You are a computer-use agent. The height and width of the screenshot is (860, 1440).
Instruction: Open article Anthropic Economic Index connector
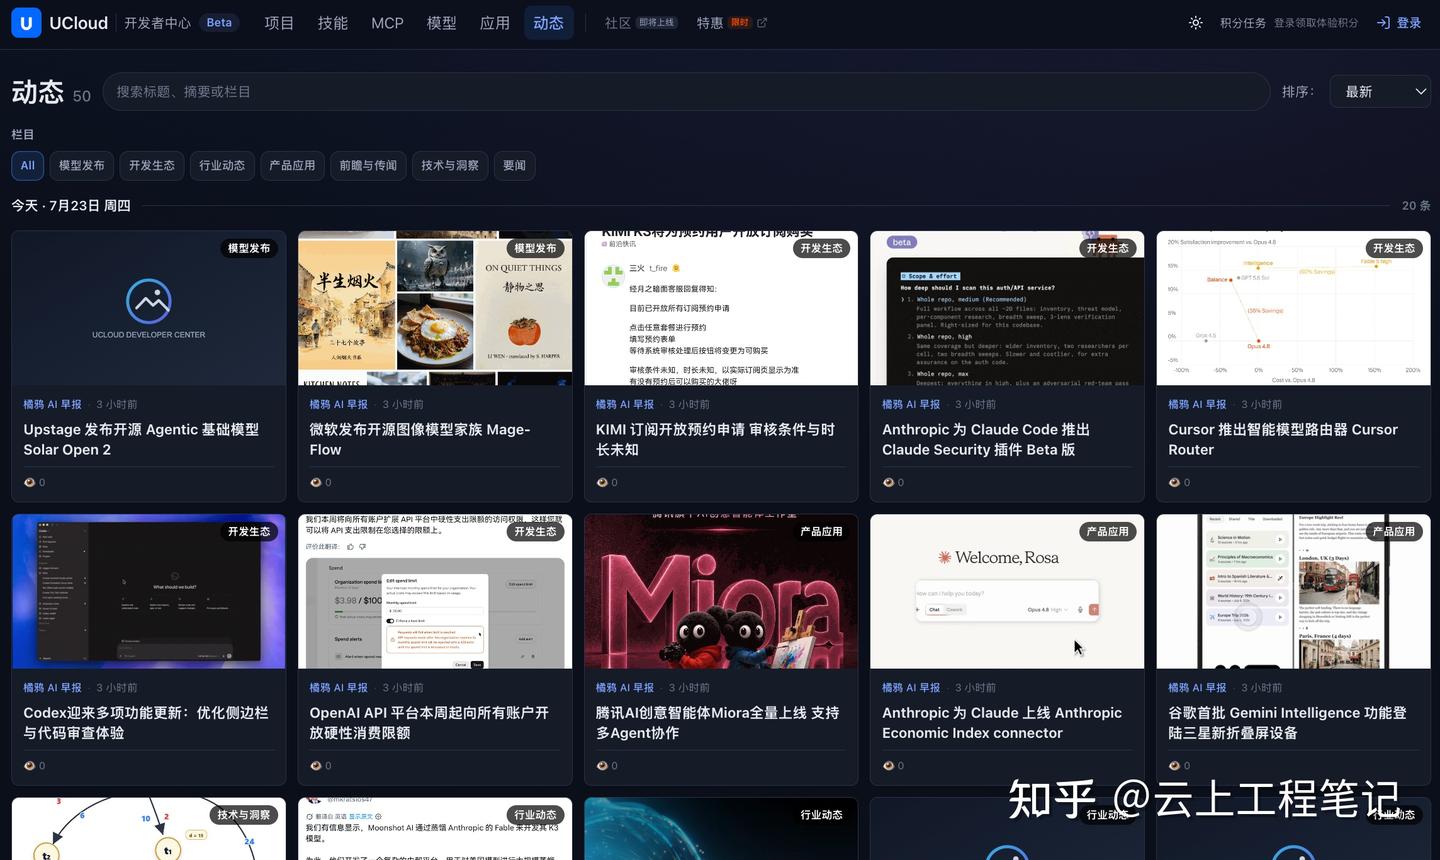click(x=1002, y=723)
